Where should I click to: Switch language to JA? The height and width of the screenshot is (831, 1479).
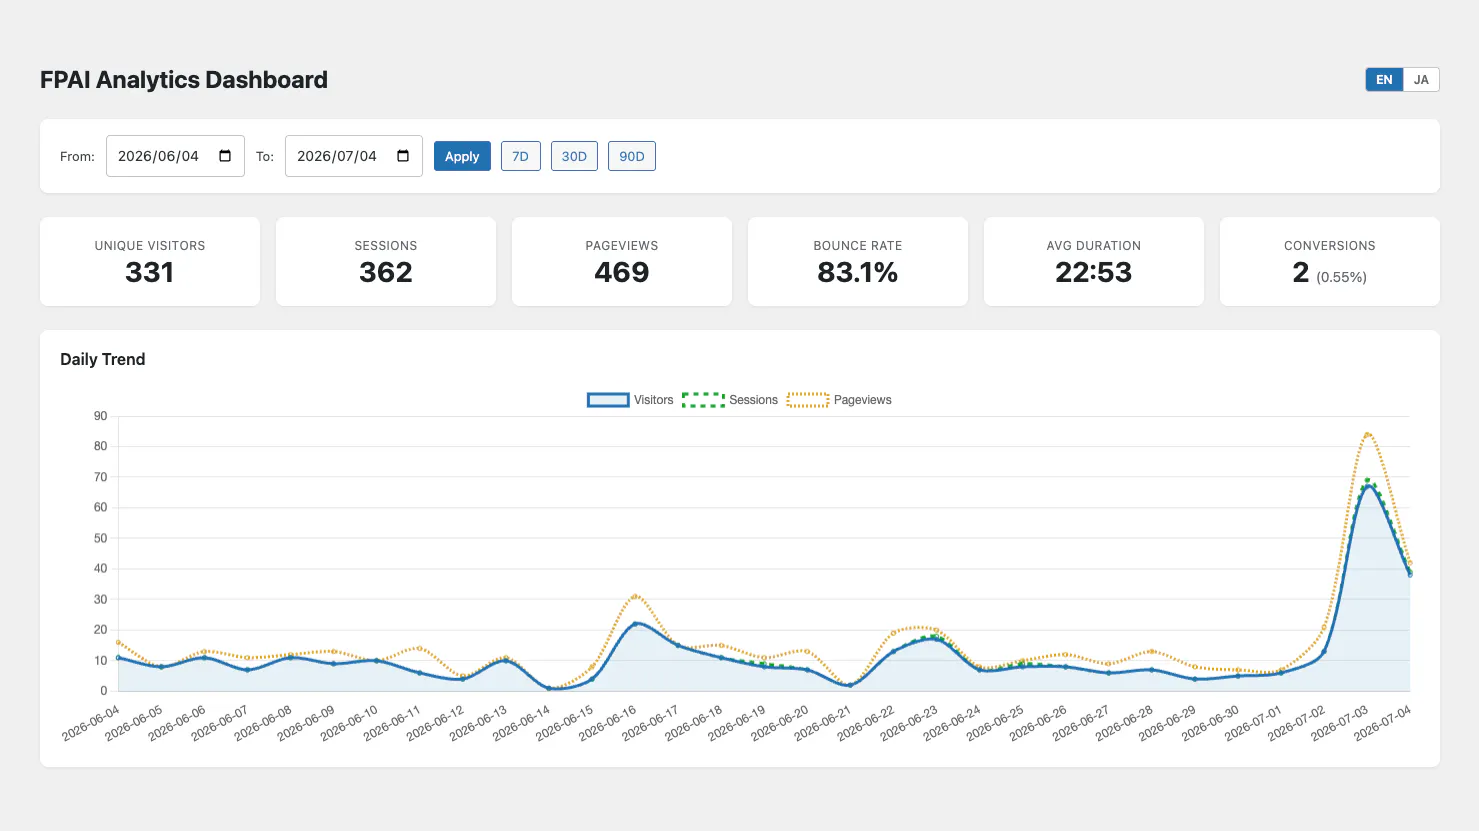click(x=1421, y=80)
